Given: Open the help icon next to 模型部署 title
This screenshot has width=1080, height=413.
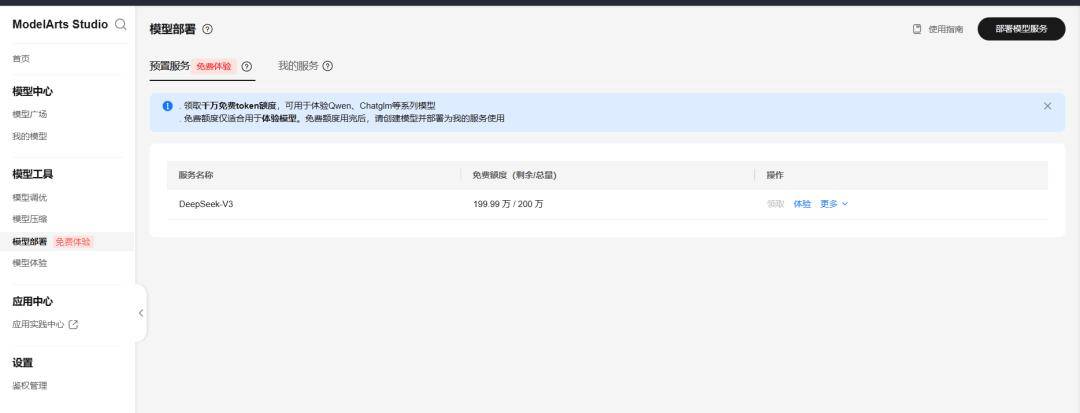Looking at the screenshot, I should (207, 29).
